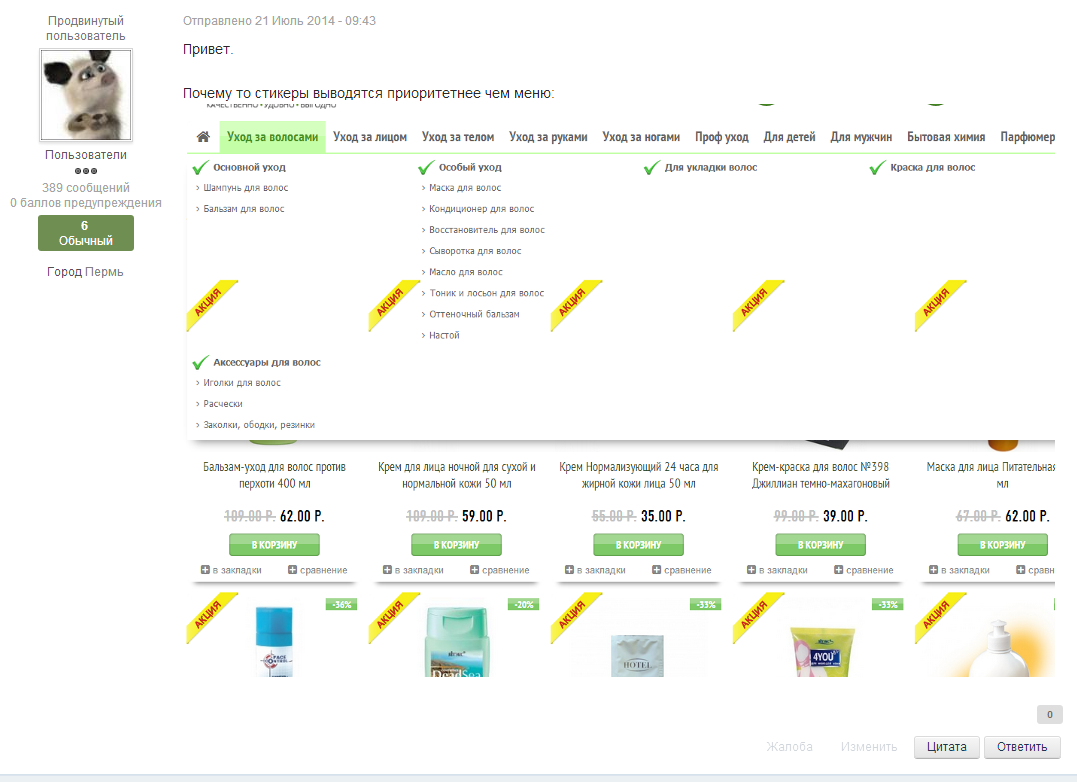Add Бальзам-уход 62.00 Р. to cart
Image resolution: width=1077 pixels, height=782 pixels.
(x=274, y=544)
